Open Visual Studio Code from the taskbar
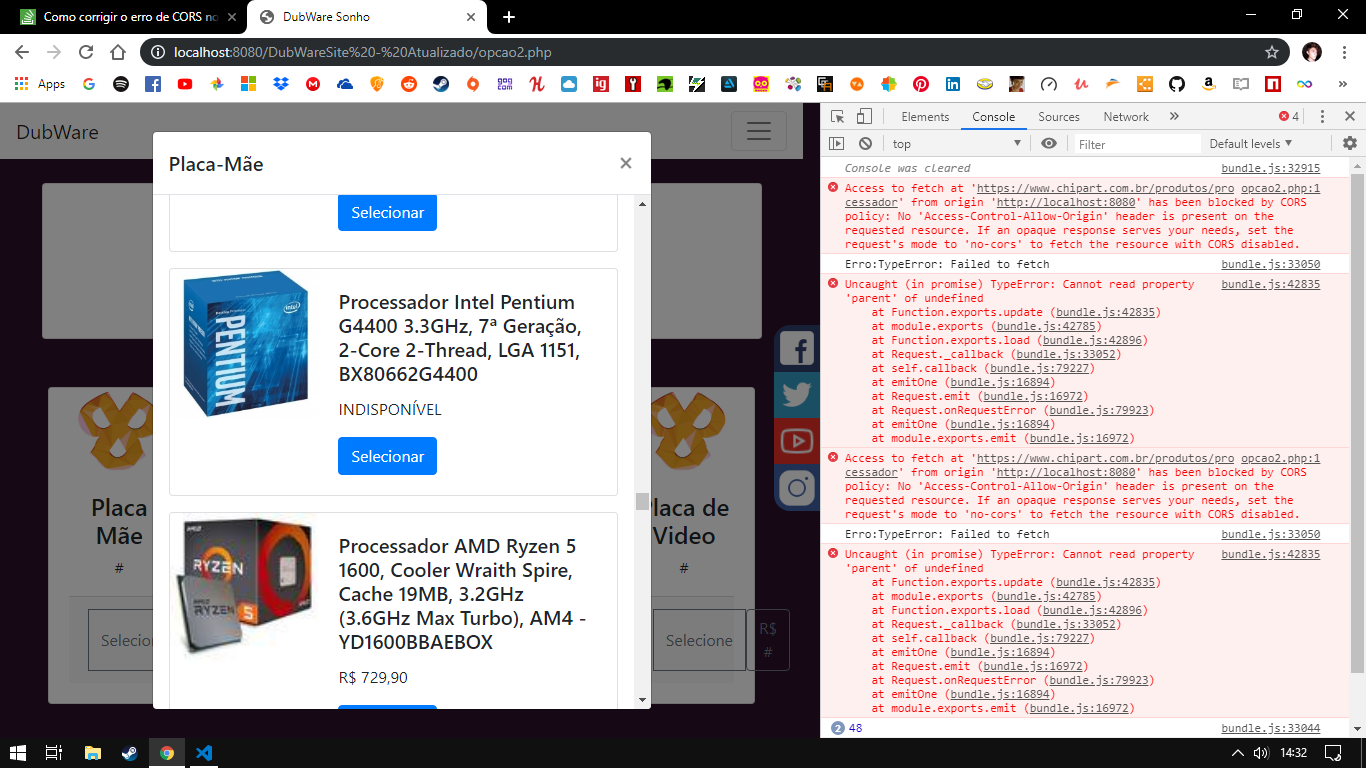 click(x=204, y=753)
